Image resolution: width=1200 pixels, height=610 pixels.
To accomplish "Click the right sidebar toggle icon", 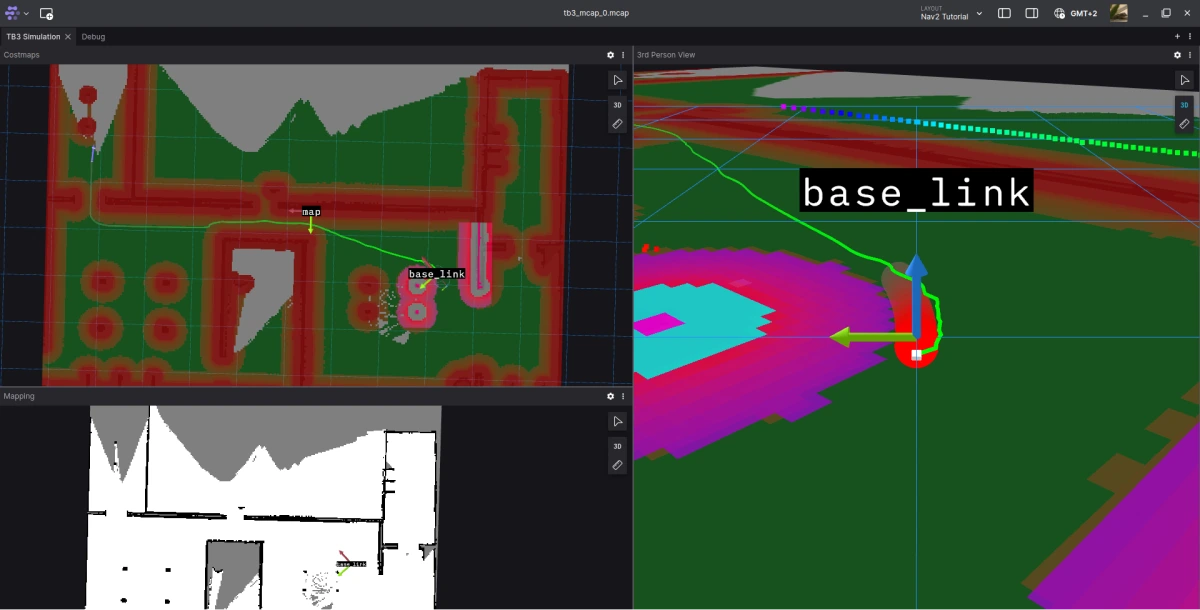I will pos(1031,13).
